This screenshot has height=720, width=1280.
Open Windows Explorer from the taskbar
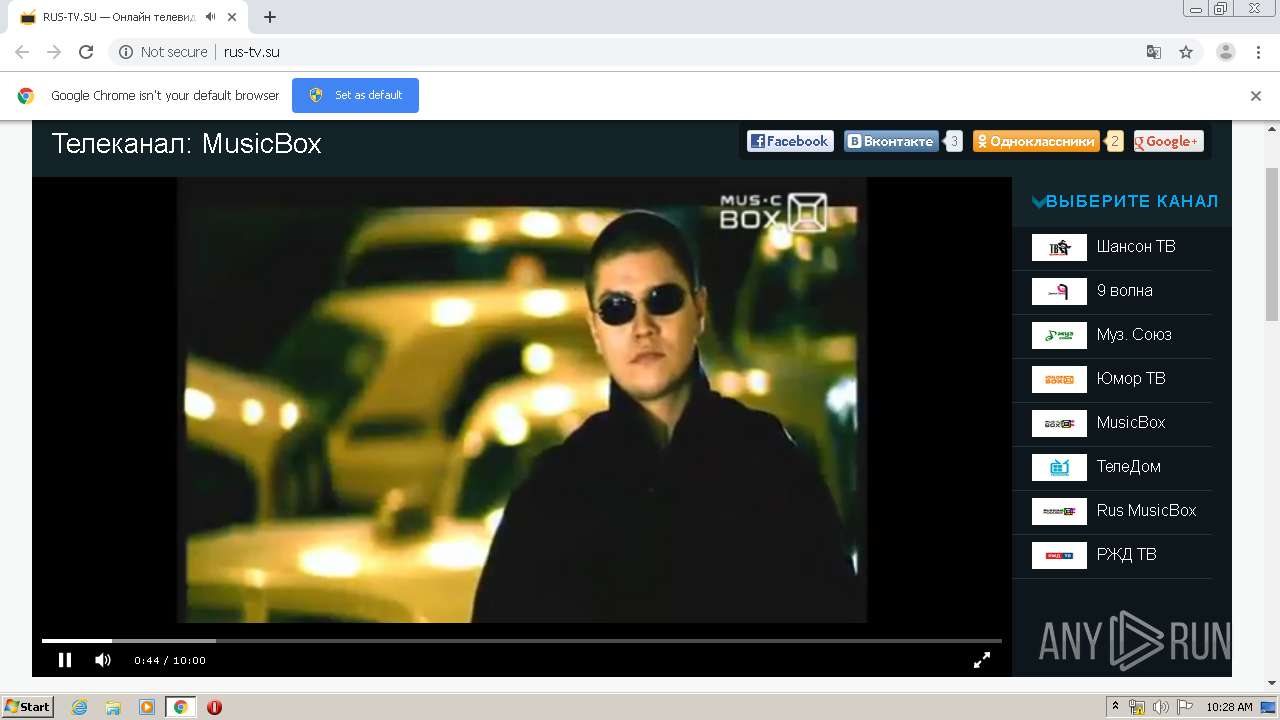(113, 707)
